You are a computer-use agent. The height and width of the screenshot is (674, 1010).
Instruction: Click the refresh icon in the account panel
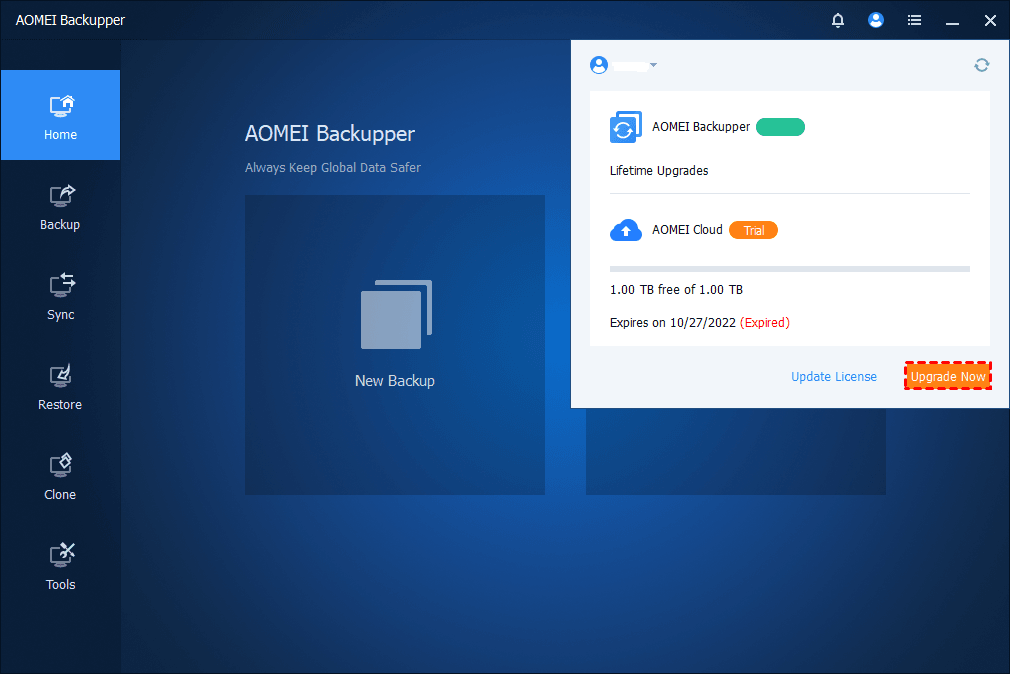[x=981, y=65]
